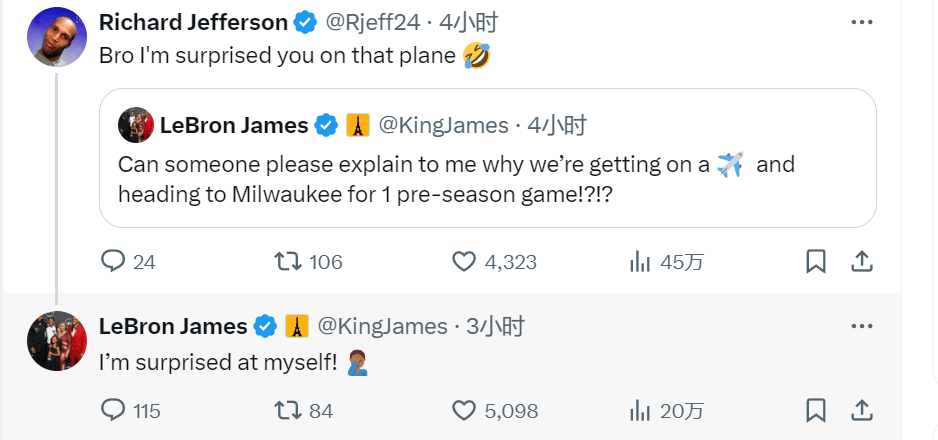Image resolution: width=938 pixels, height=440 pixels.
Task: Share LeBron James's reply tweet
Action: click(x=859, y=410)
